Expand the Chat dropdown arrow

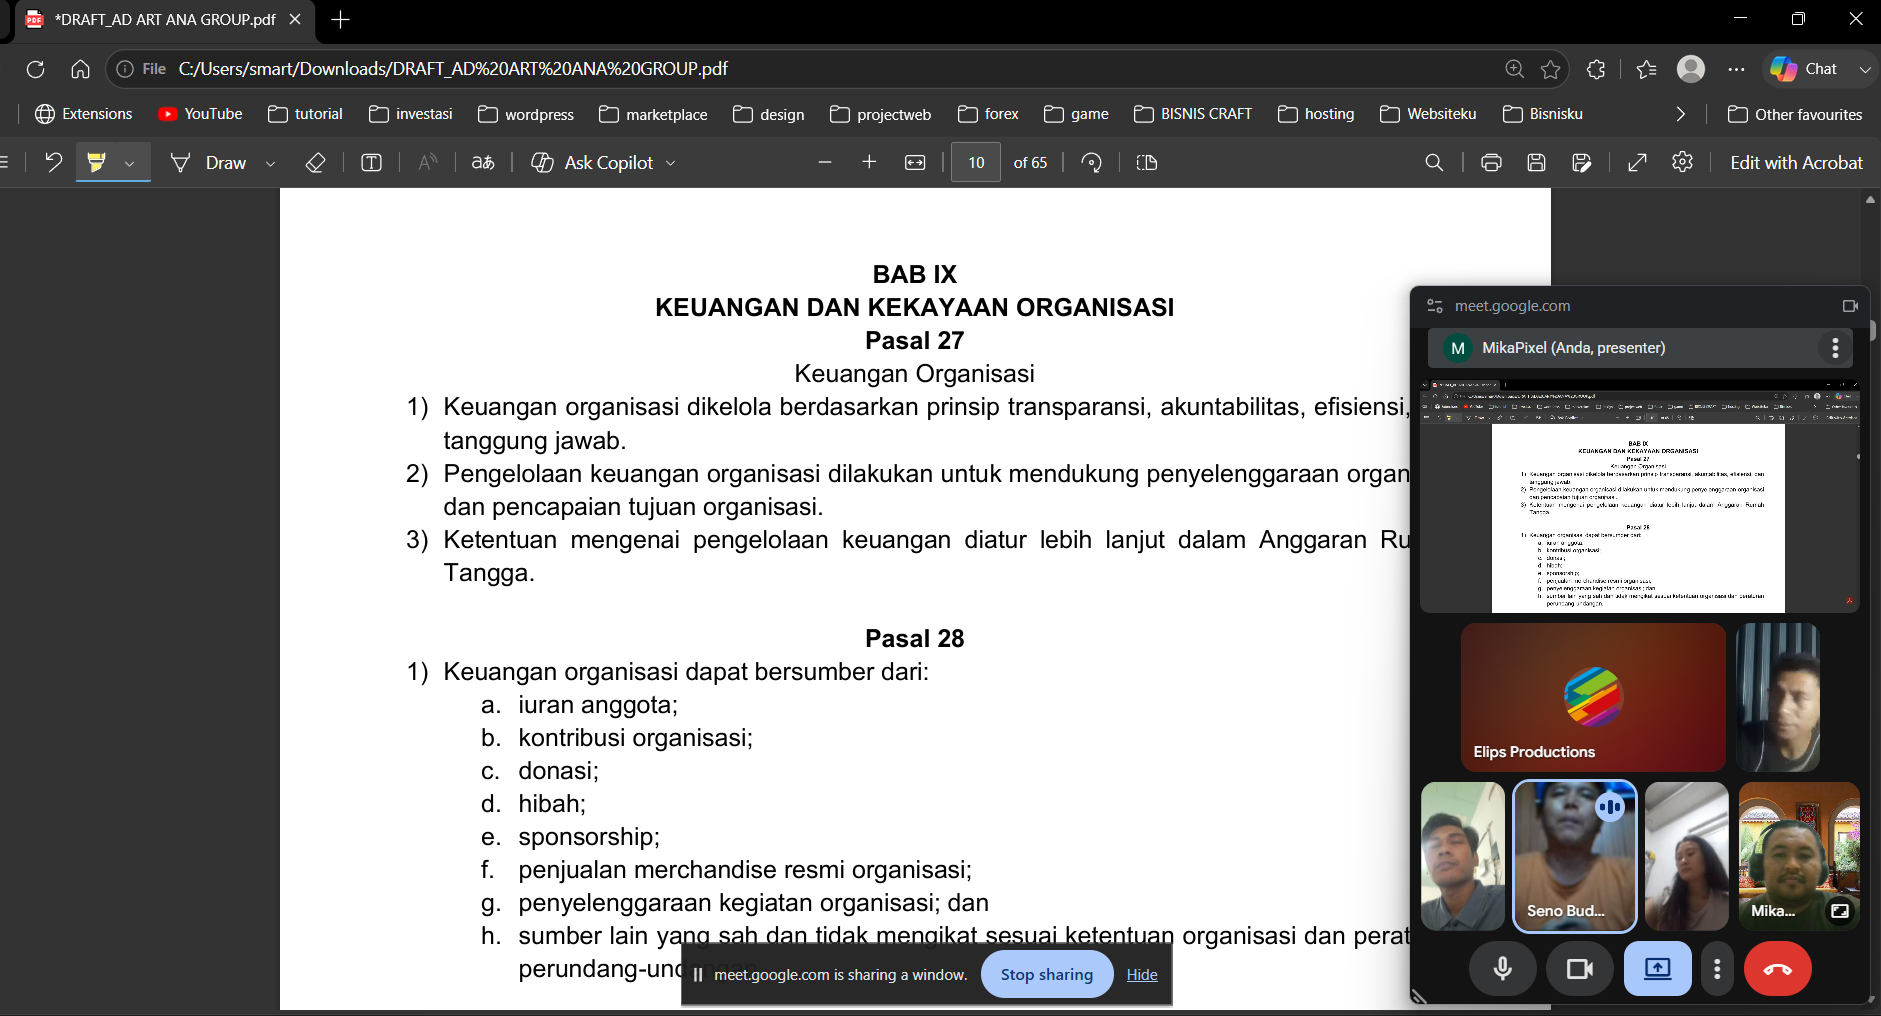coord(1864,69)
